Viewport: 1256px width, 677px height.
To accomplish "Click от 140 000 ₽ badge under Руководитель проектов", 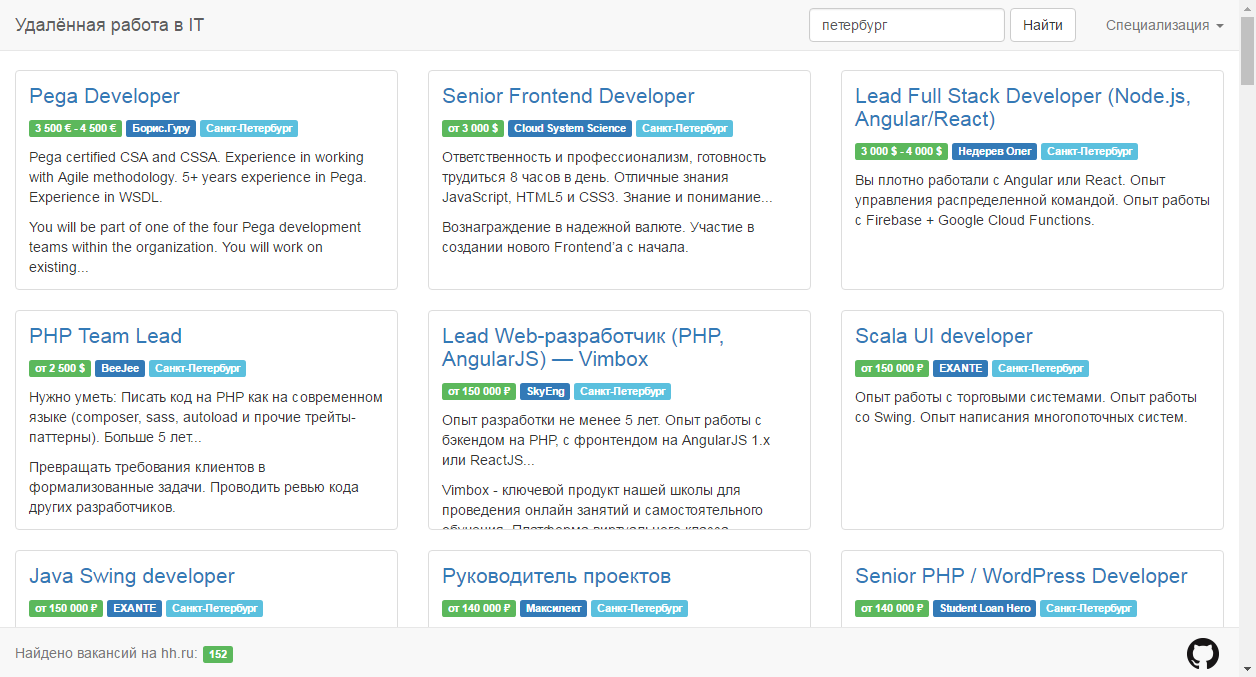I will pos(479,608).
